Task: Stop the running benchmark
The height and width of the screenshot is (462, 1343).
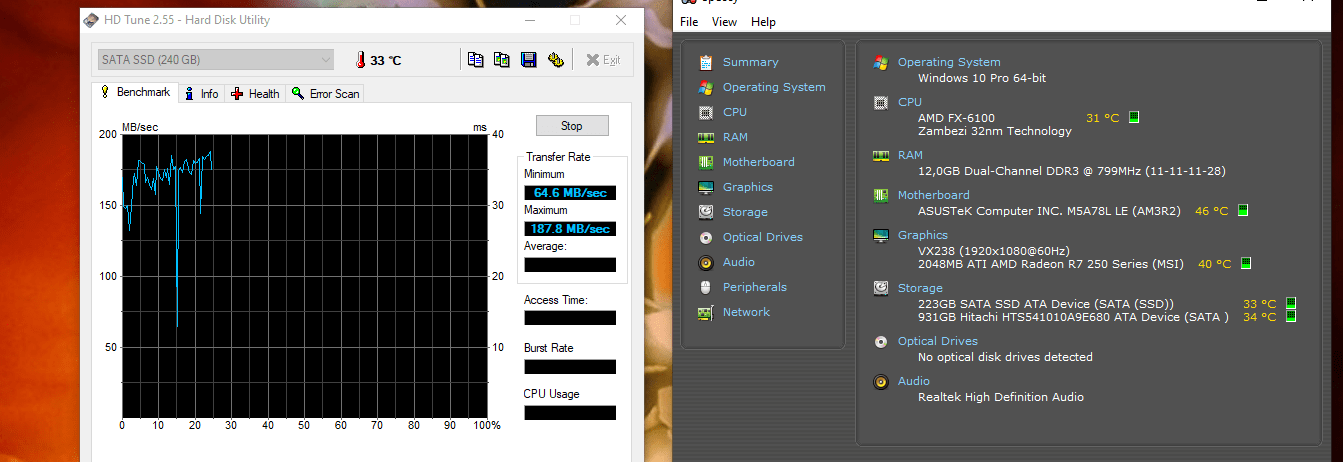Action: 572,126
